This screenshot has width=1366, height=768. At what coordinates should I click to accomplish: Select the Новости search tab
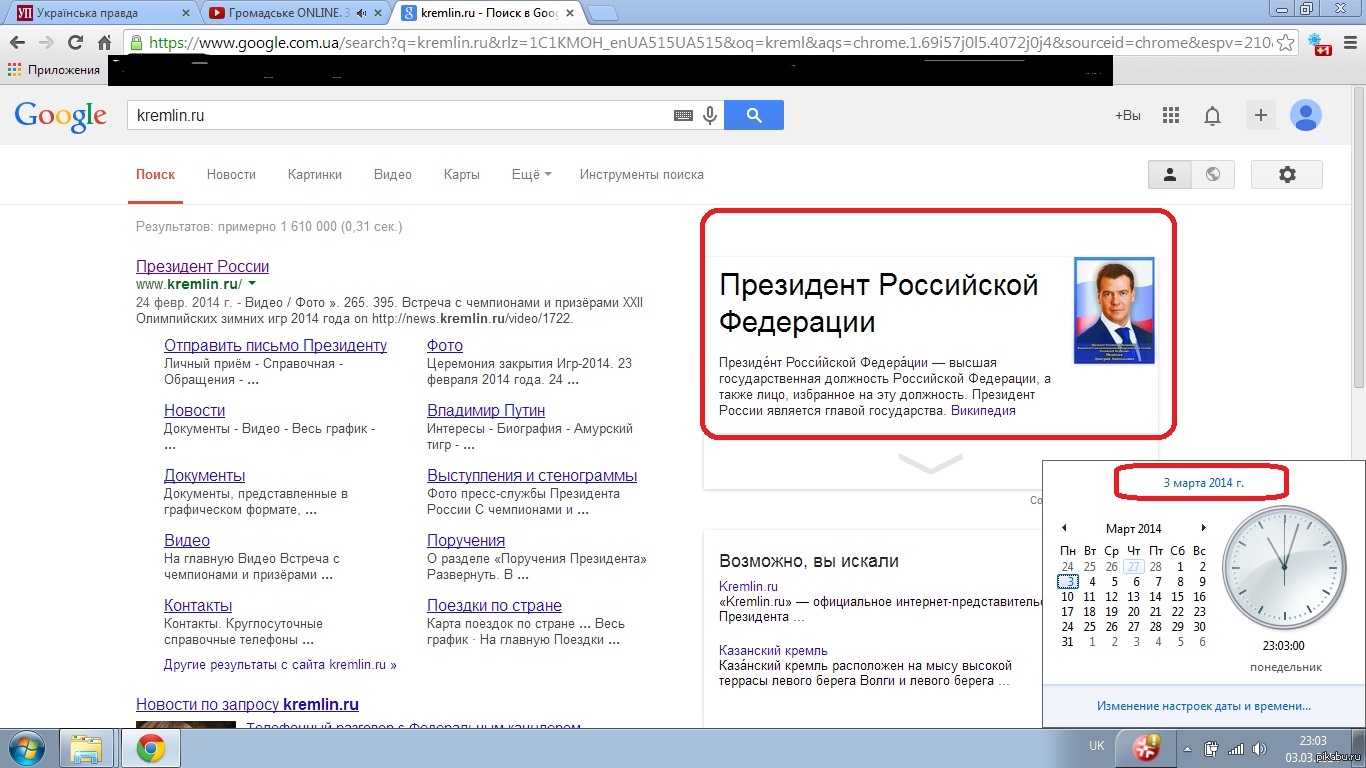pos(231,174)
